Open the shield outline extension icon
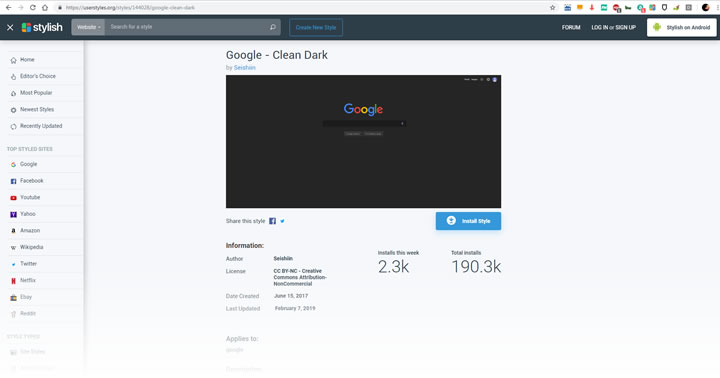720x378 pixels. [664, 7]
